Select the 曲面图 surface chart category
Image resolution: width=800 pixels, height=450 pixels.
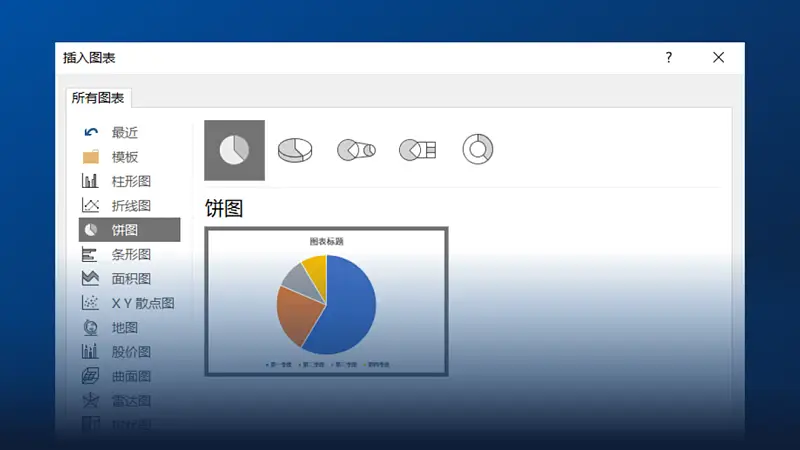coord(130,376)
